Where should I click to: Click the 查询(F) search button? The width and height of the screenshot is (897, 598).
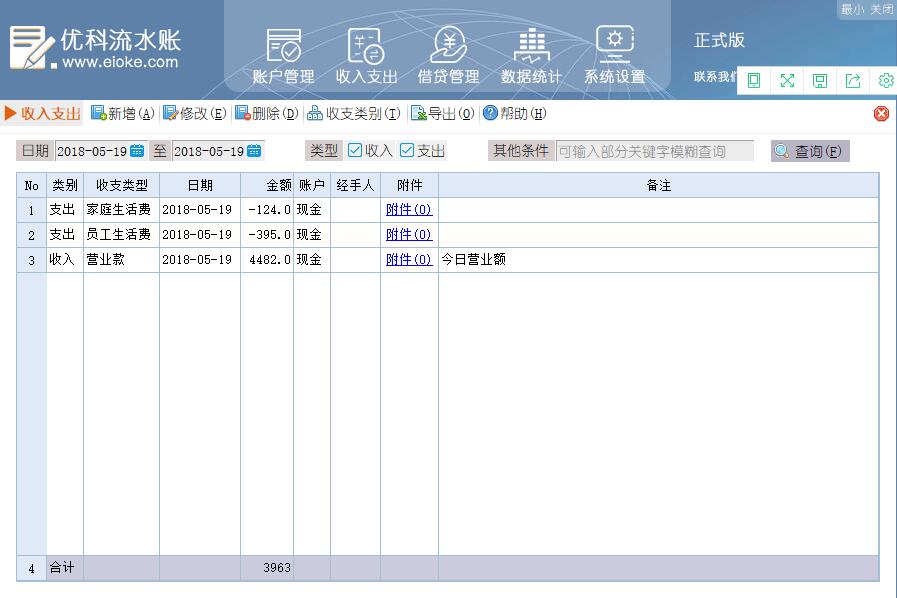(810, 151)
